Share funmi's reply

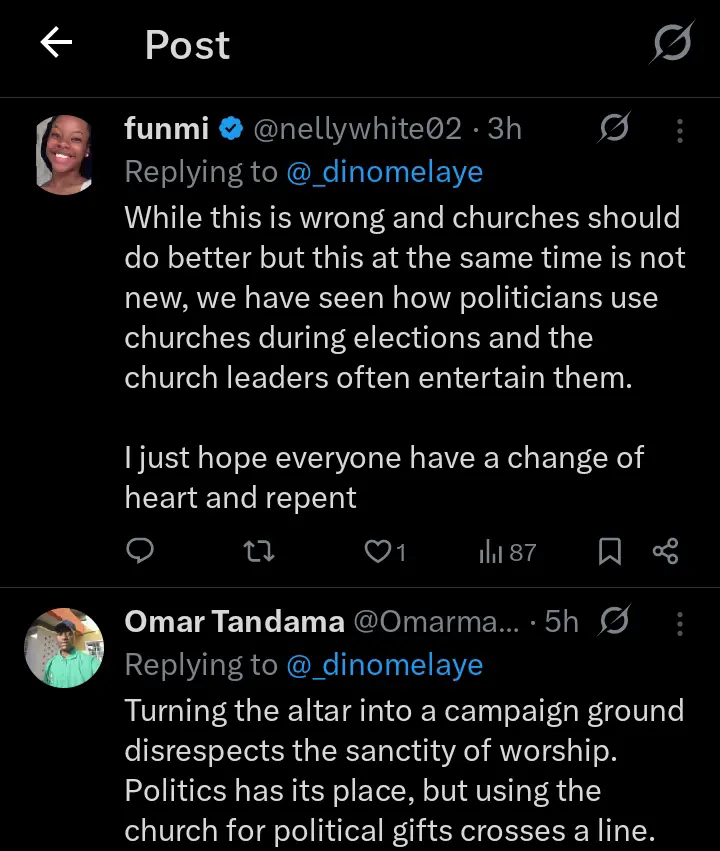(x=665, y=551)
